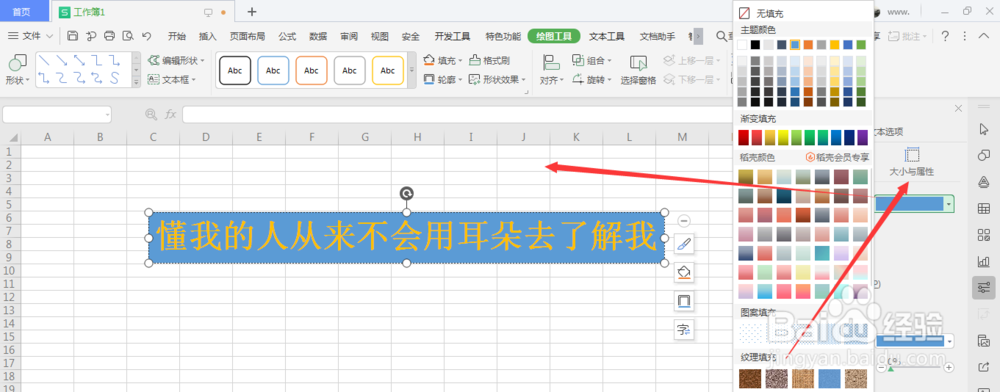Viewport: 1000px width, 392px height.
Task: Switch to the 插入 ribbon tab
Action: pos(208,36)
